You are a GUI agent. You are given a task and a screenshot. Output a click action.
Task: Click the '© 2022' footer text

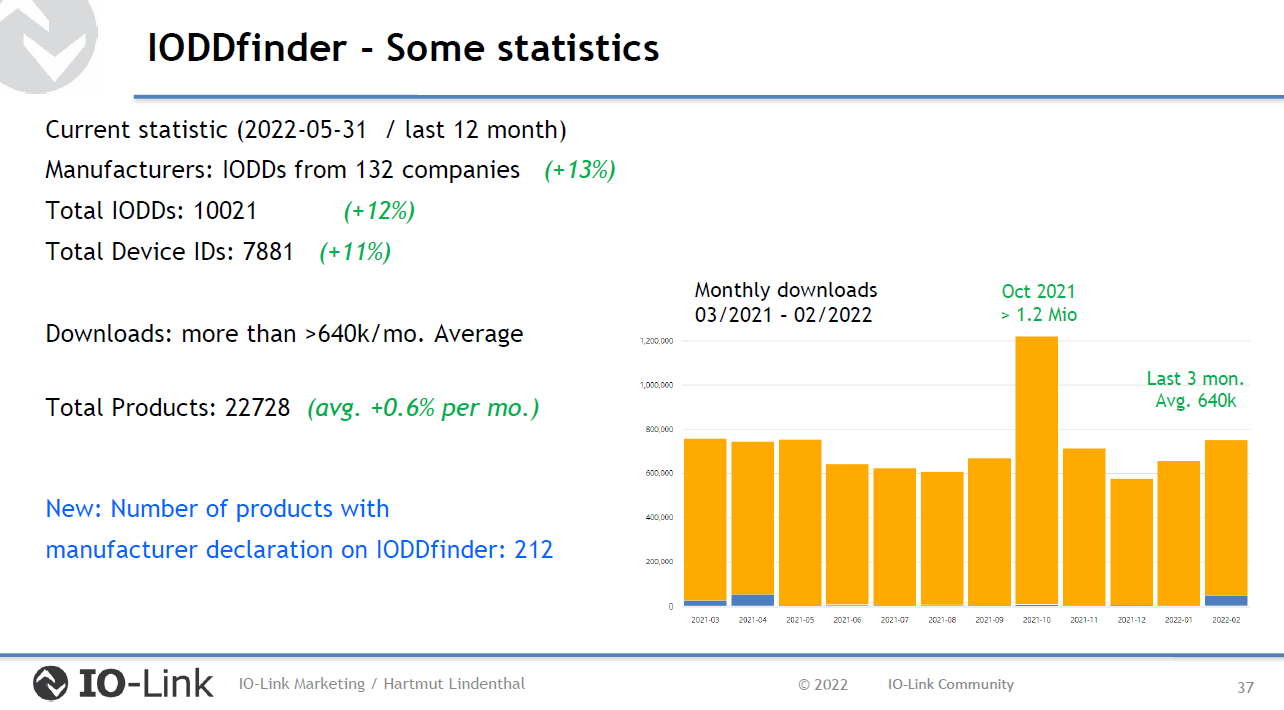[x=823, y=685]
